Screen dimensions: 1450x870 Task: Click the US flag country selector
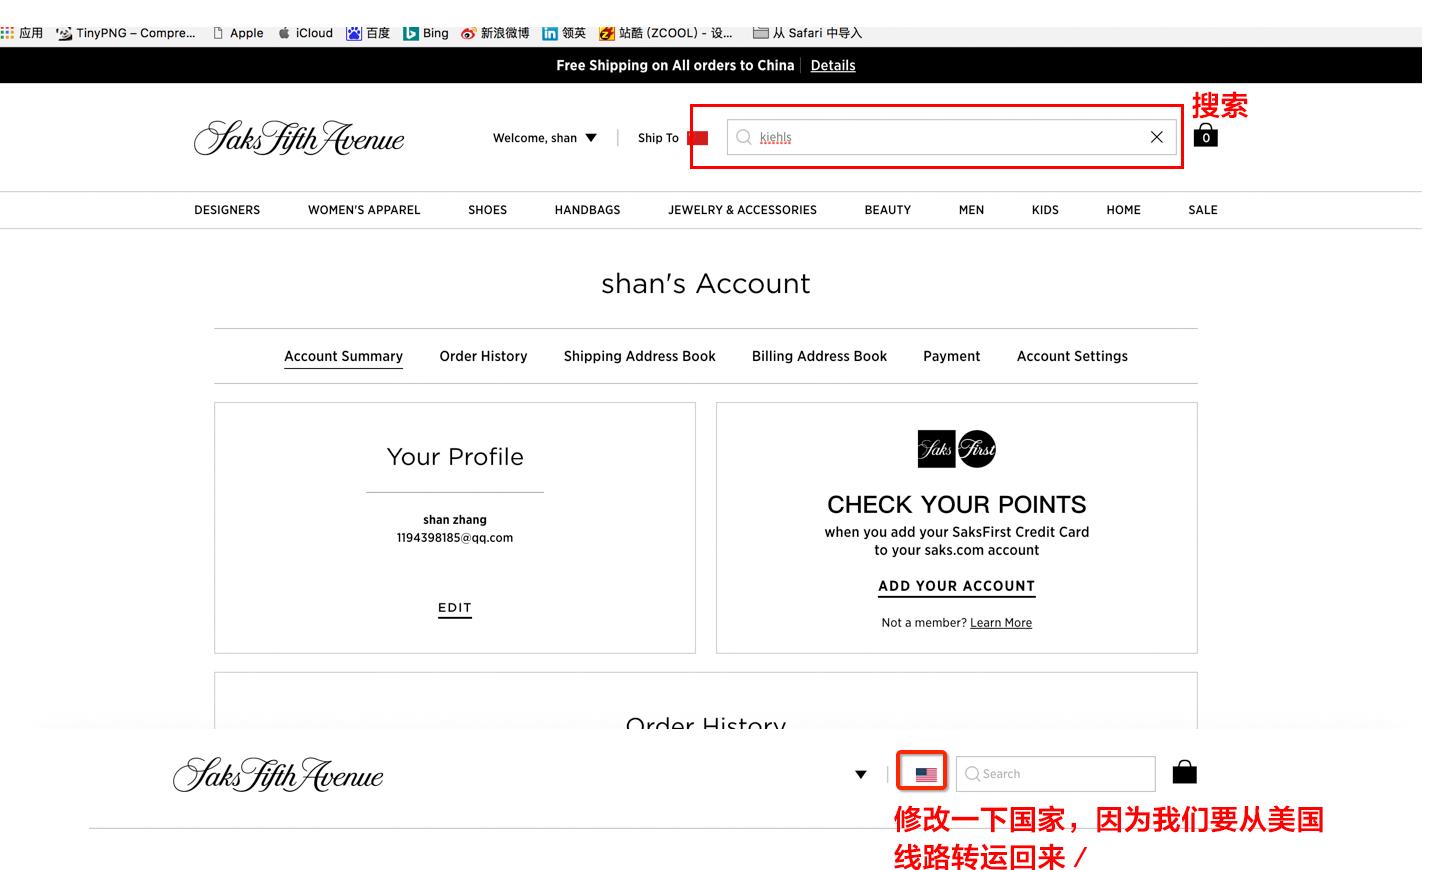point(926,774)
